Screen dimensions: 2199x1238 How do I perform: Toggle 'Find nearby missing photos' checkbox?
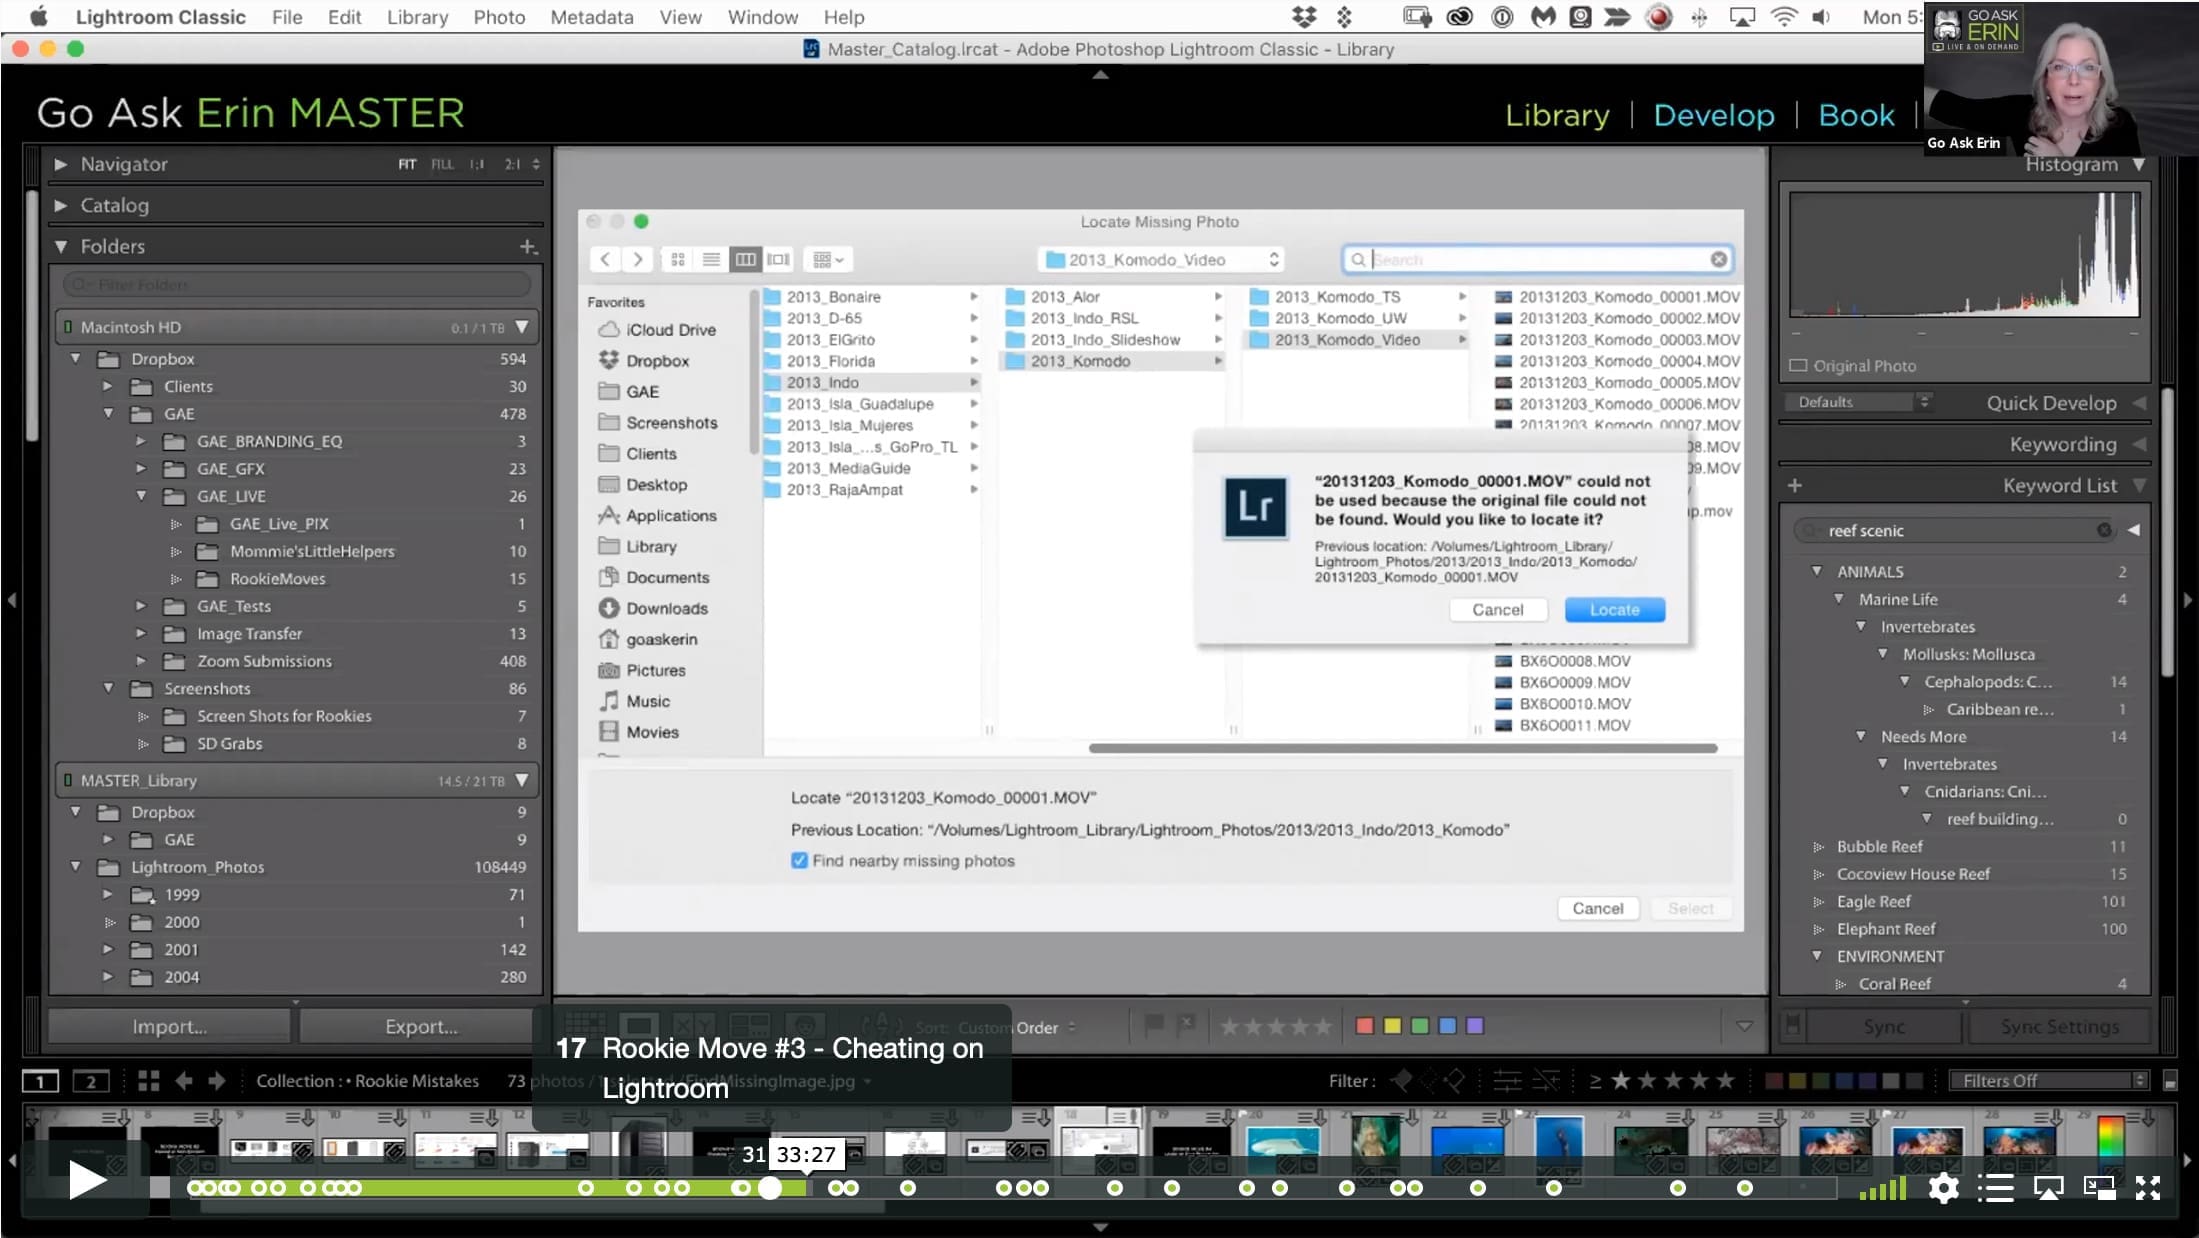(x=799, y=861)
